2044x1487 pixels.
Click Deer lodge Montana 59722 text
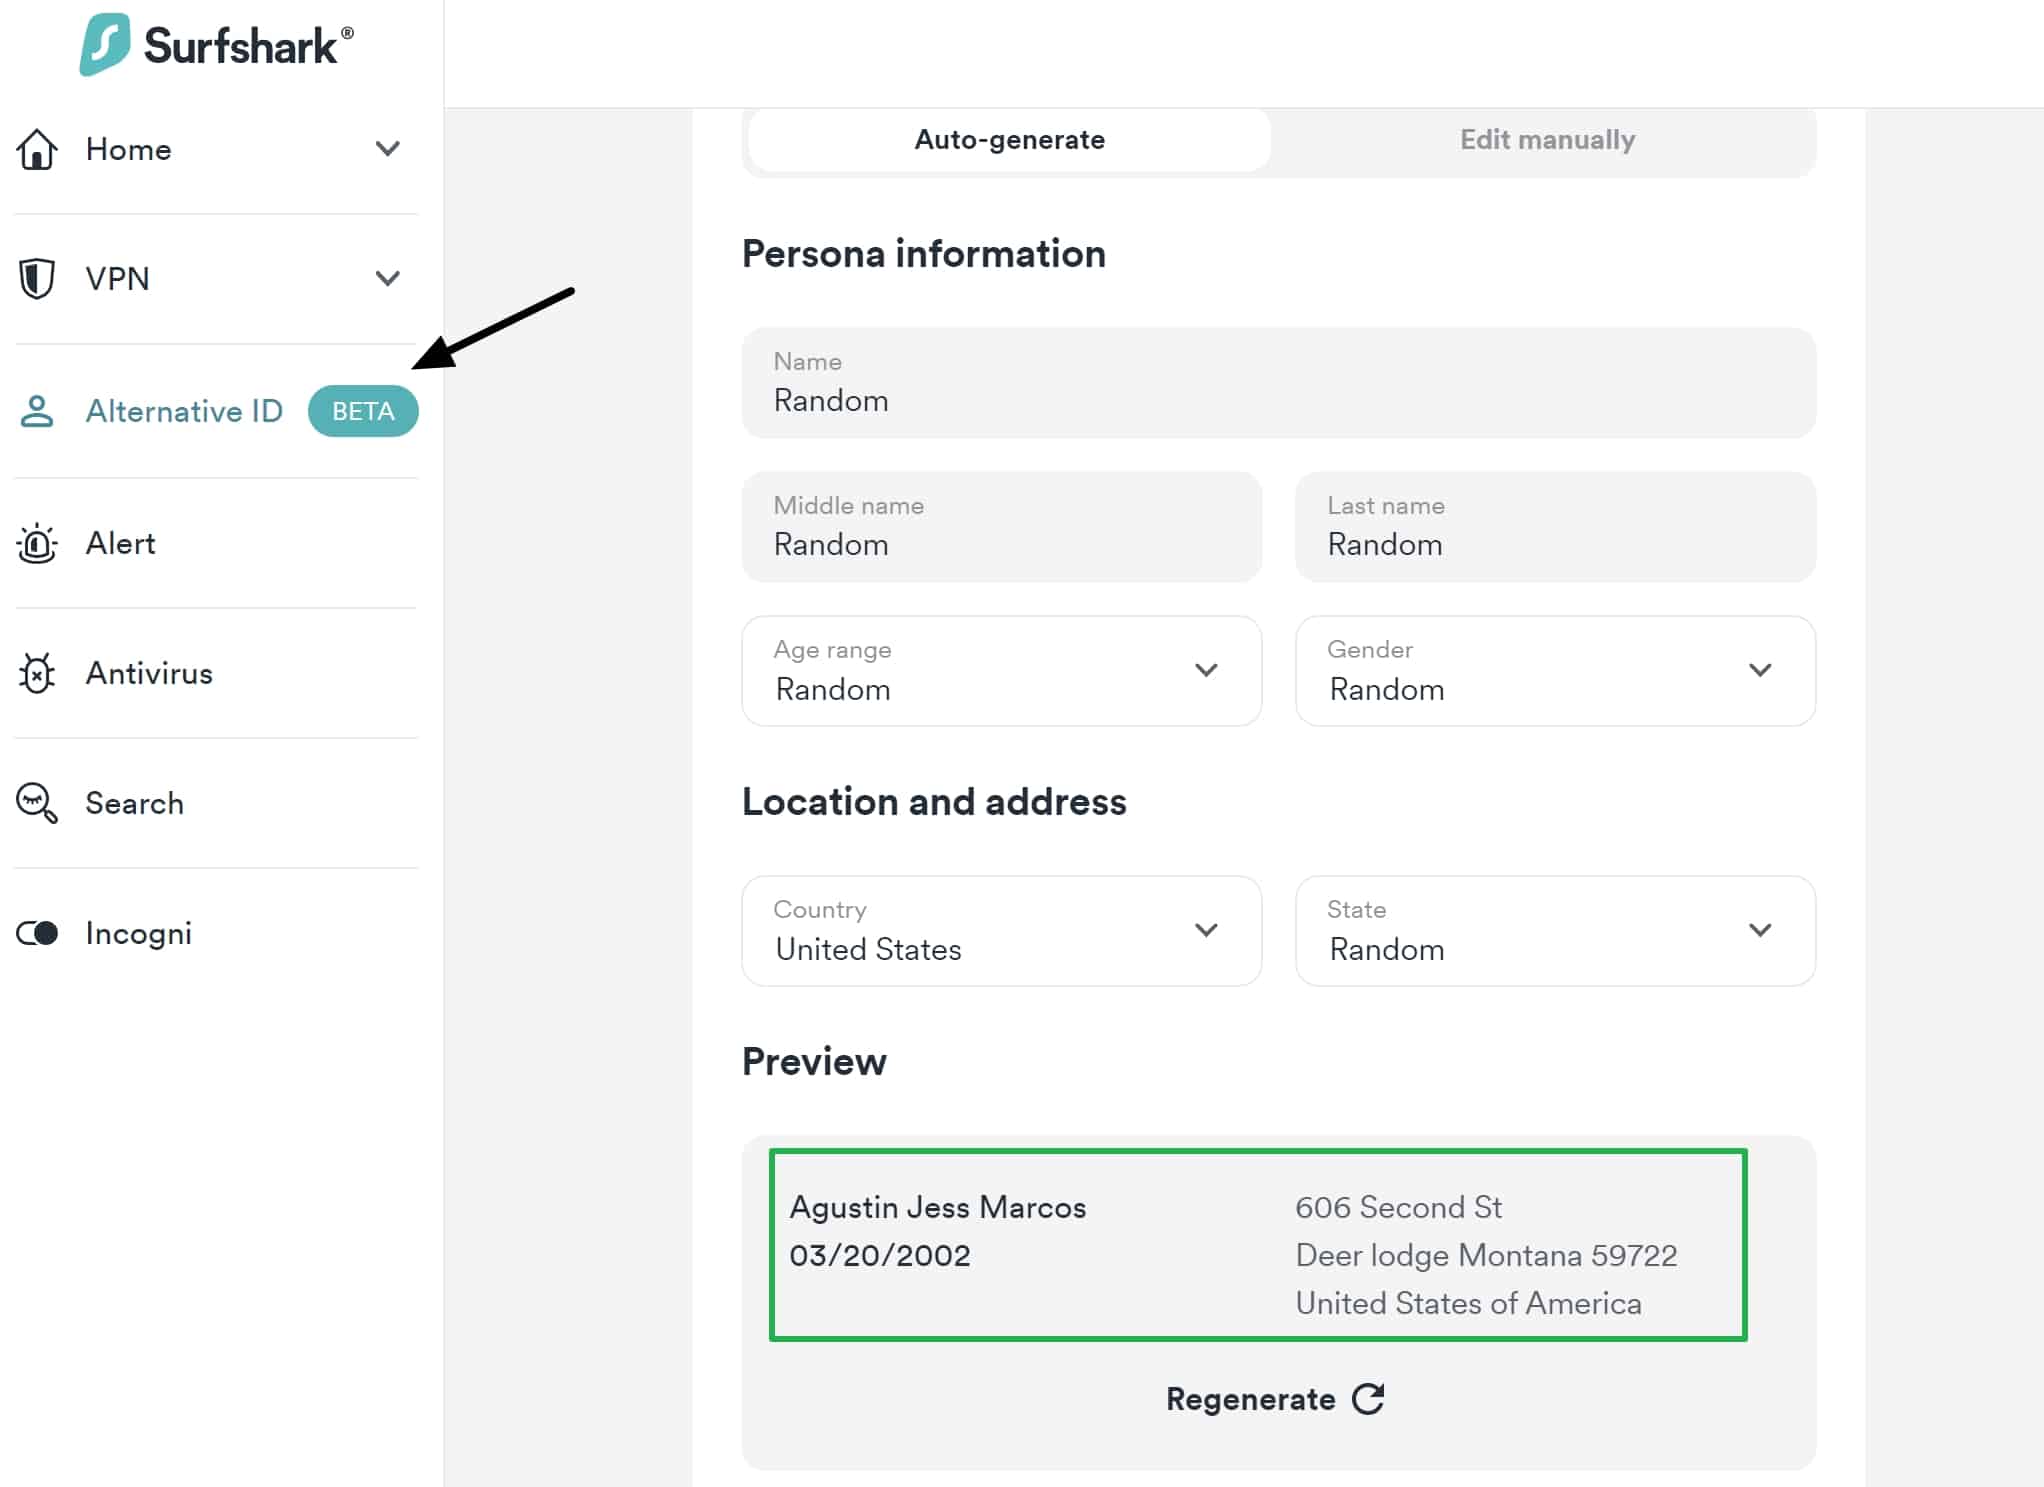(x=1486, y=1255)
